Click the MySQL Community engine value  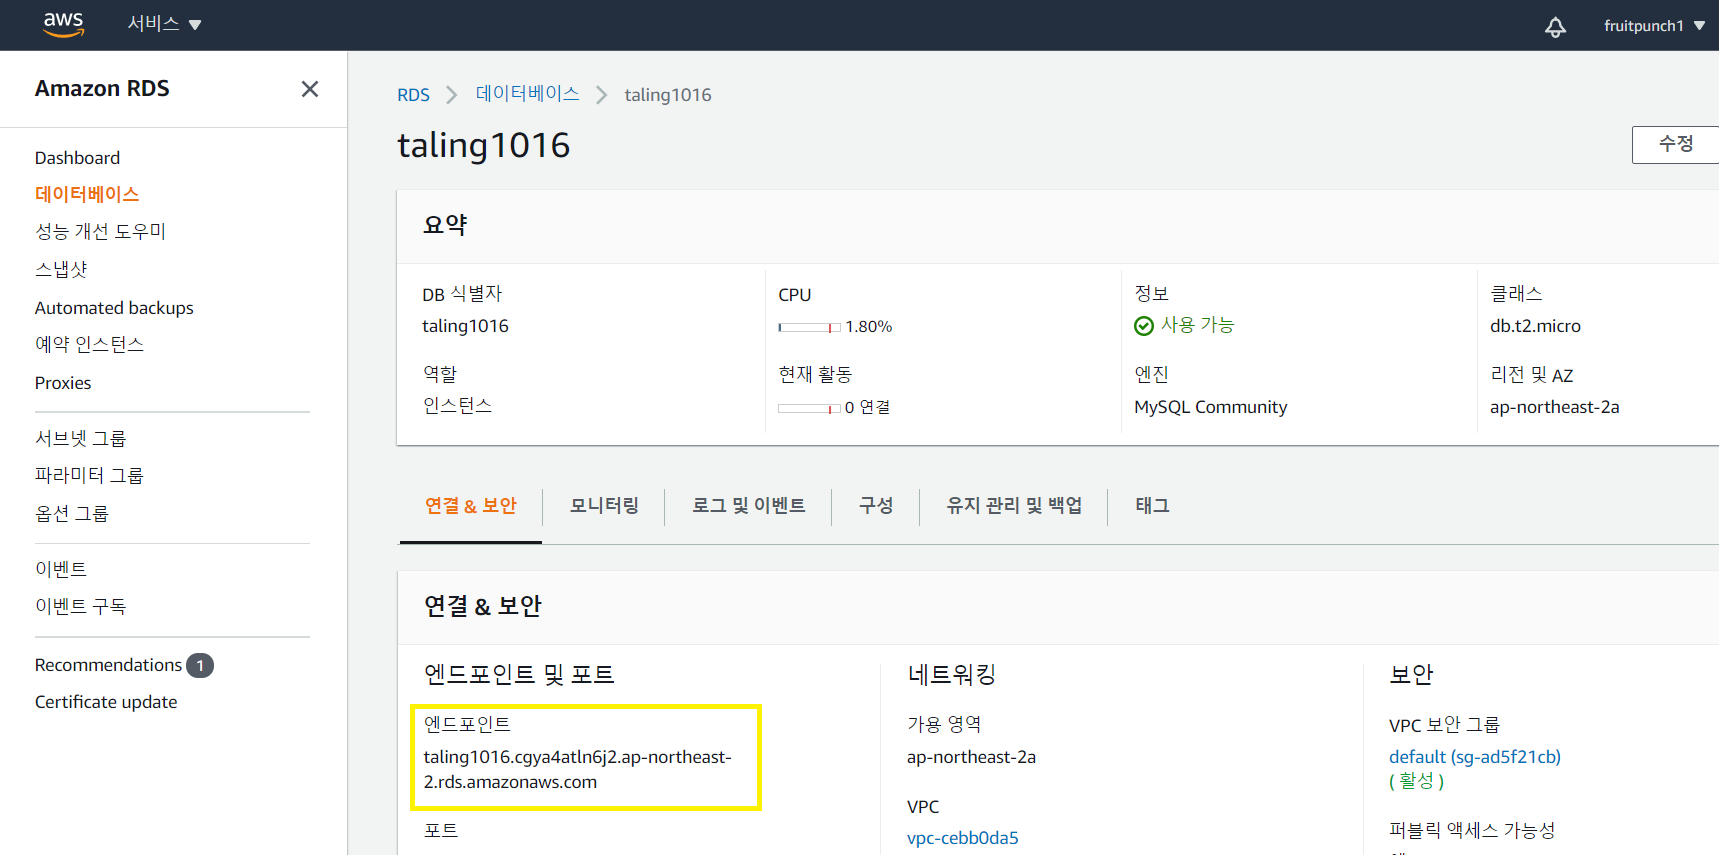click(x=1210, y=407)
